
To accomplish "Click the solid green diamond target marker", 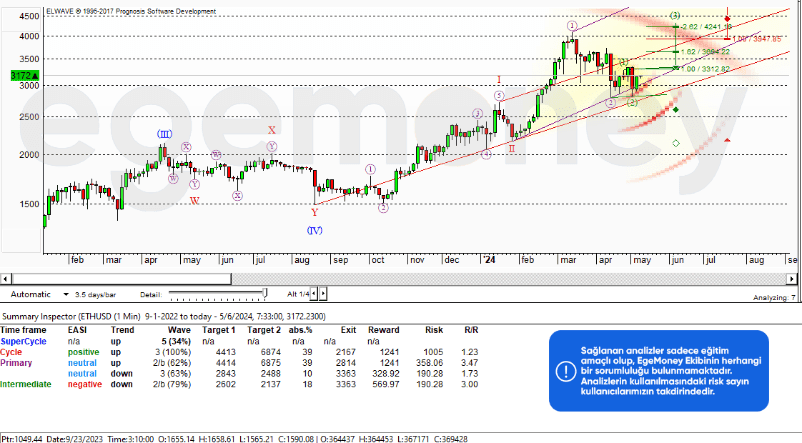I will [x=676, y=109].
